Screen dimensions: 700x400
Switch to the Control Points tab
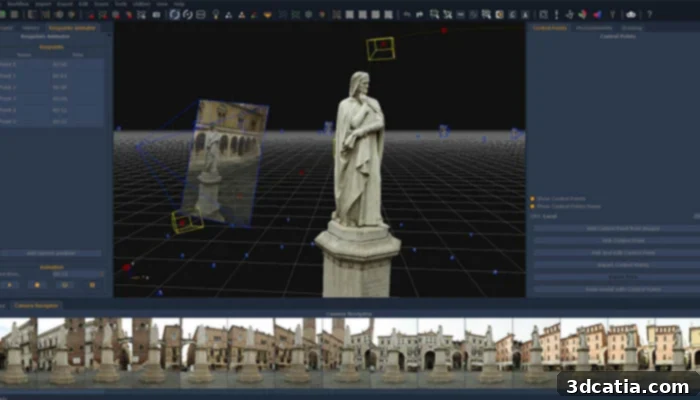point(550,28)
